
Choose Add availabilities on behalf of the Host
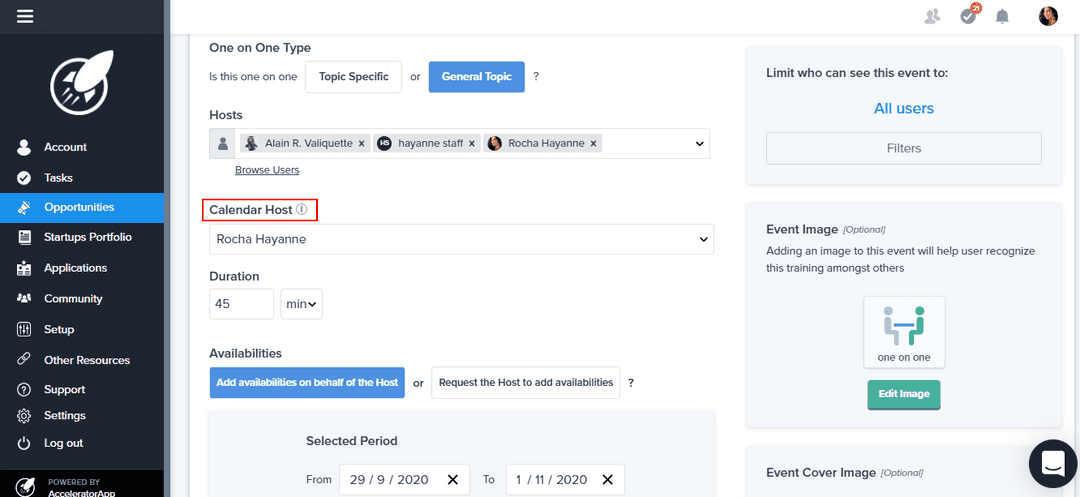(307, 382)
